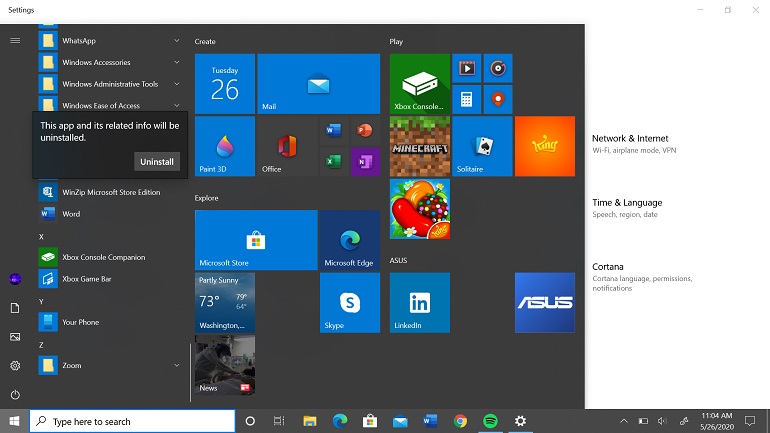Confirm by clicking the Uninstall button

[157, 162]
